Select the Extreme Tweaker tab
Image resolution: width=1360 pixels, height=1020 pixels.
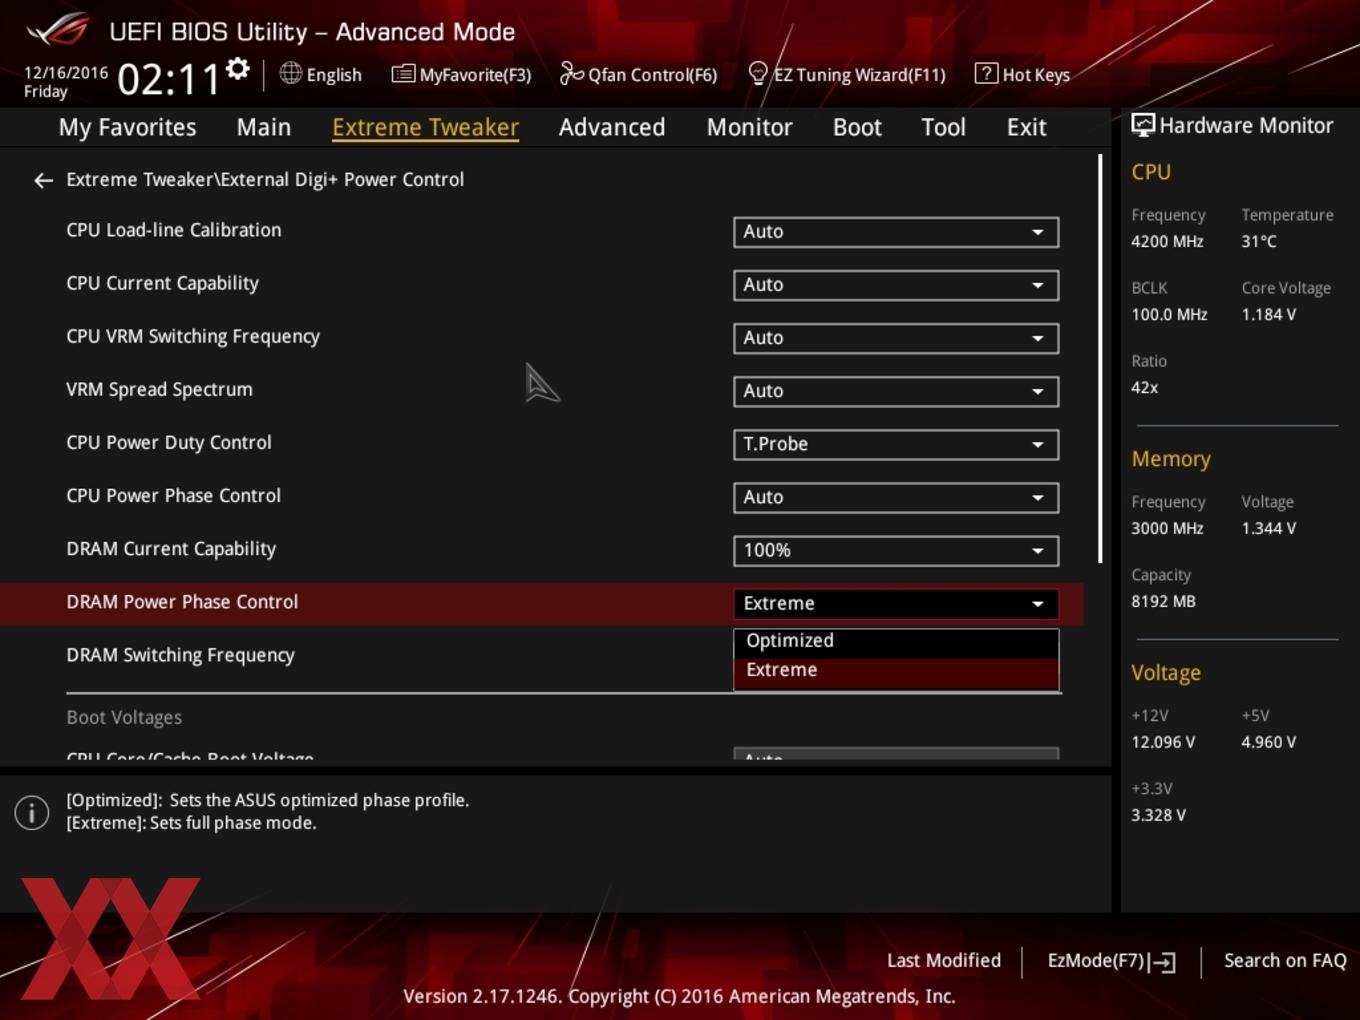click(425, 127)
